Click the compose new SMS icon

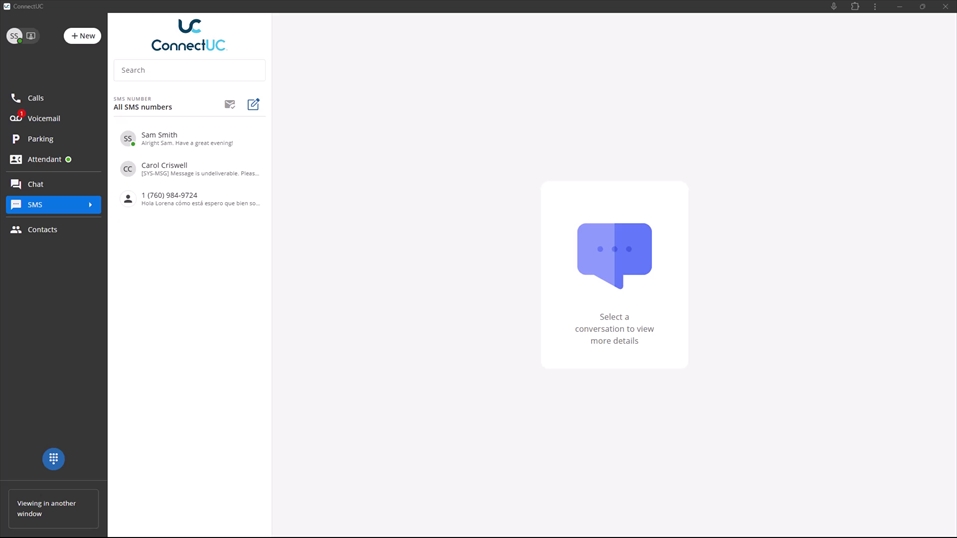click(253, 104)
